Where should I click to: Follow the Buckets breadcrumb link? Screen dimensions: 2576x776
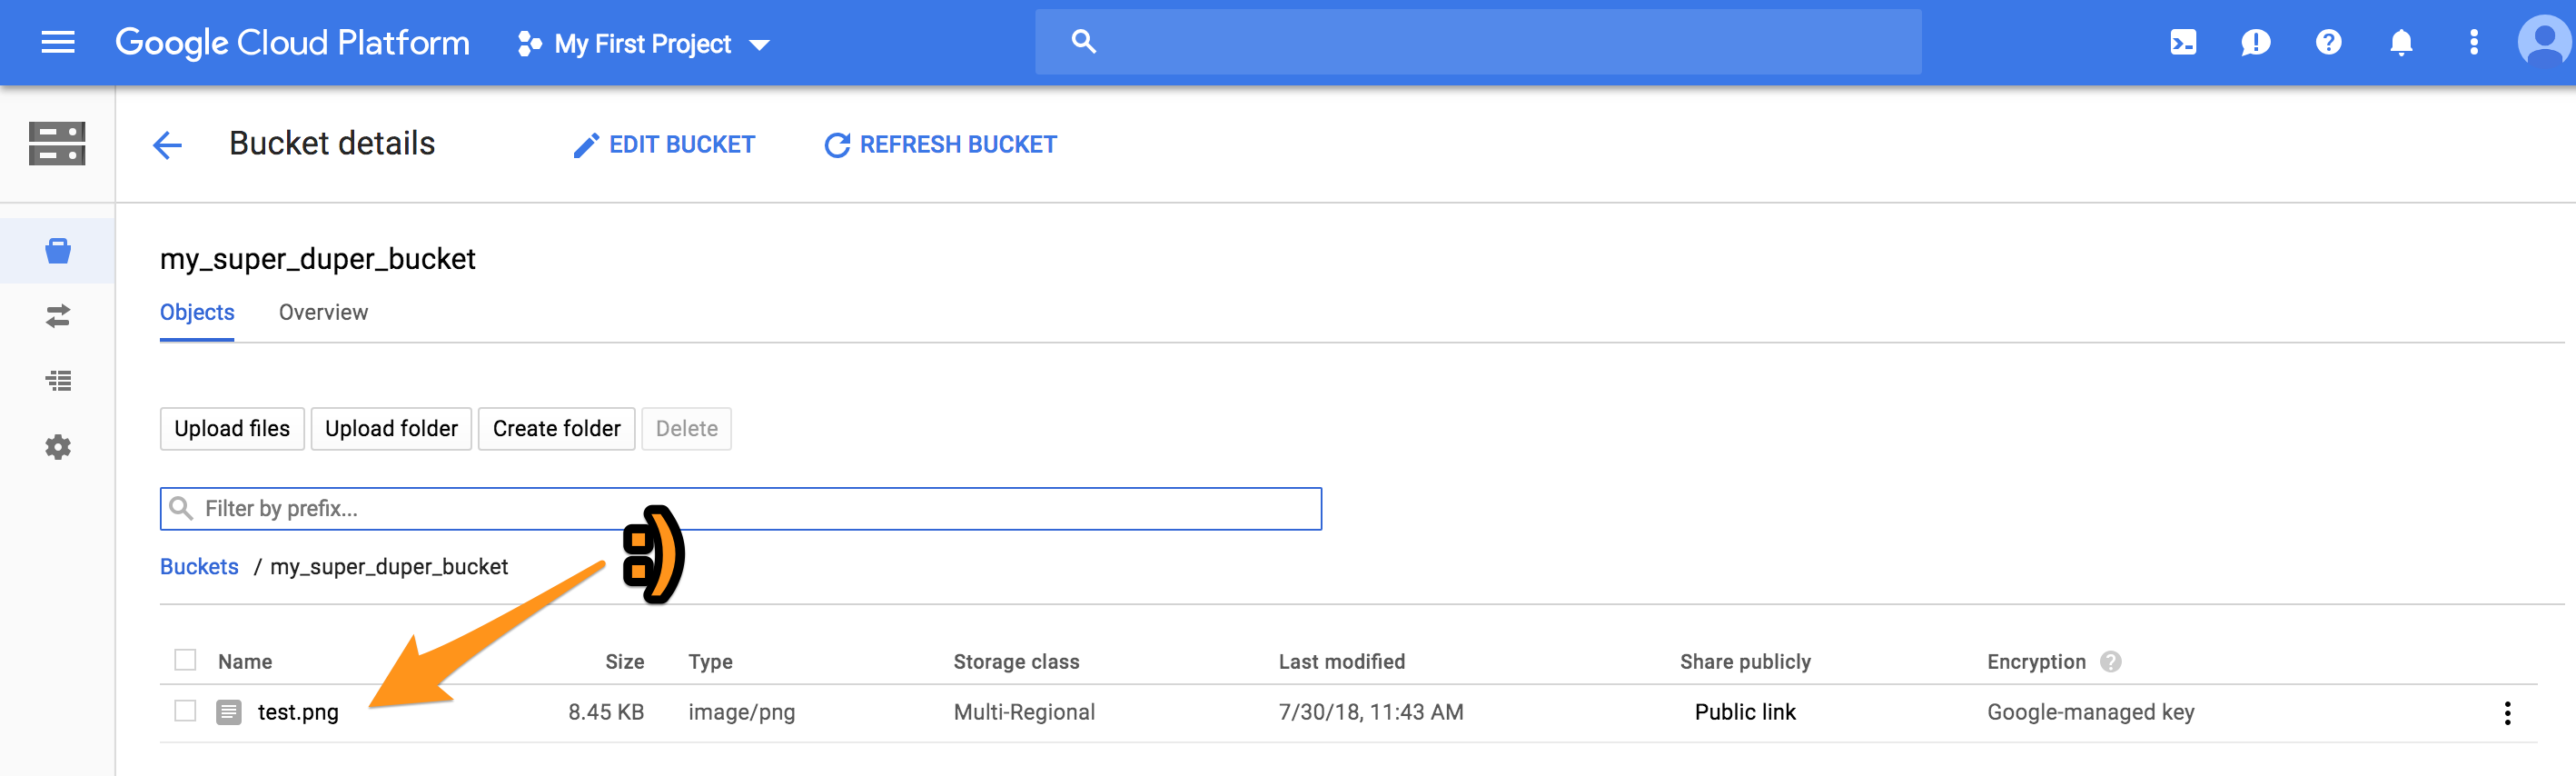tap(199, 567)
